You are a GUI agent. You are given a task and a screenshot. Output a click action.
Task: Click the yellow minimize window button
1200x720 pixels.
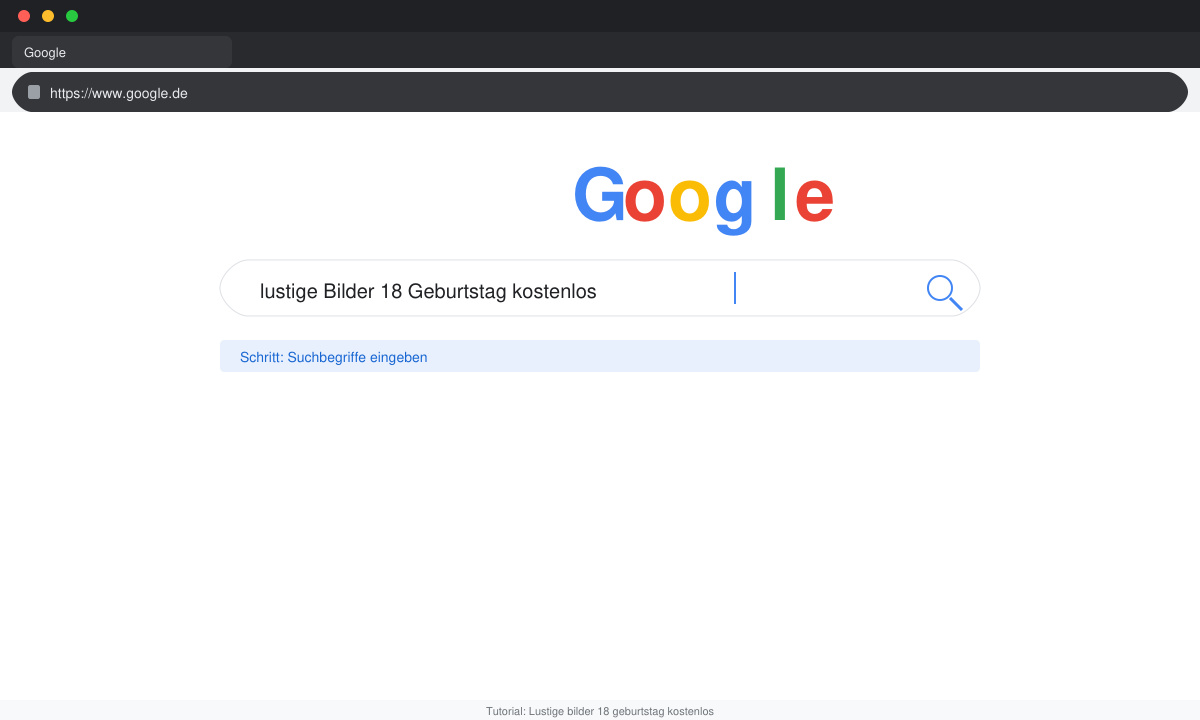[48, 16]
